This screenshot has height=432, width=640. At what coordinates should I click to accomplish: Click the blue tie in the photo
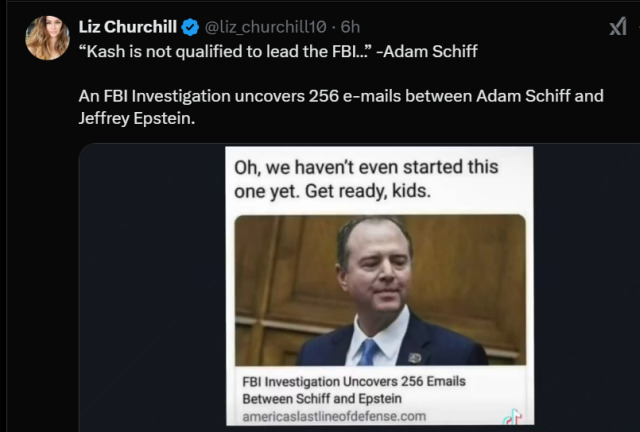tap(369, 351)
